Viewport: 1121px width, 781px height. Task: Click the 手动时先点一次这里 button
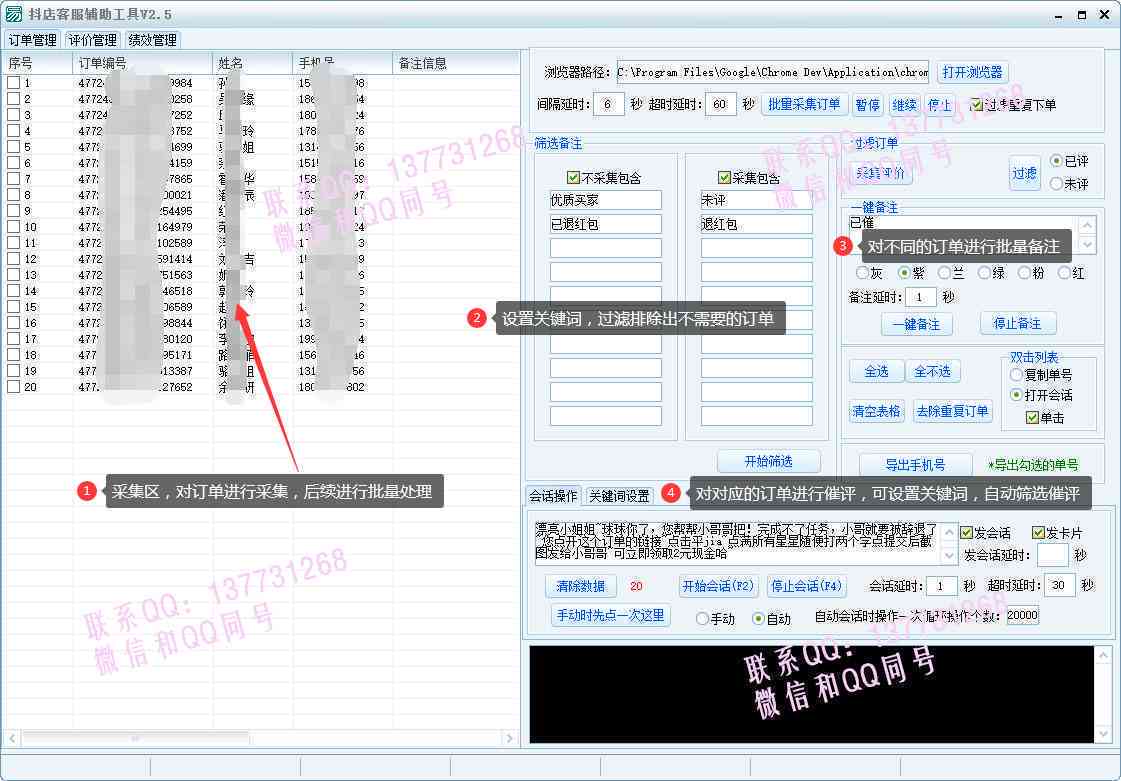(611, 615)
